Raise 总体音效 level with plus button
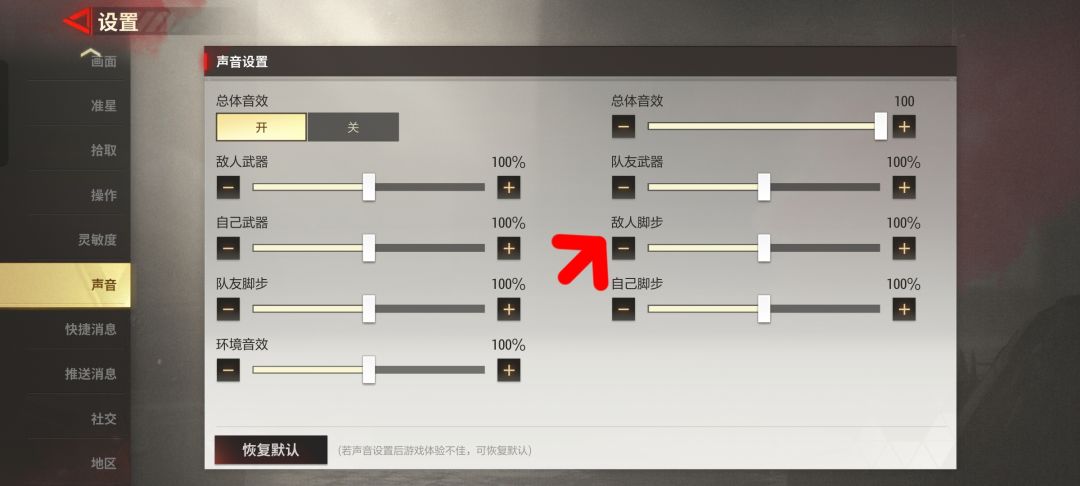 [x=904, y=126]
